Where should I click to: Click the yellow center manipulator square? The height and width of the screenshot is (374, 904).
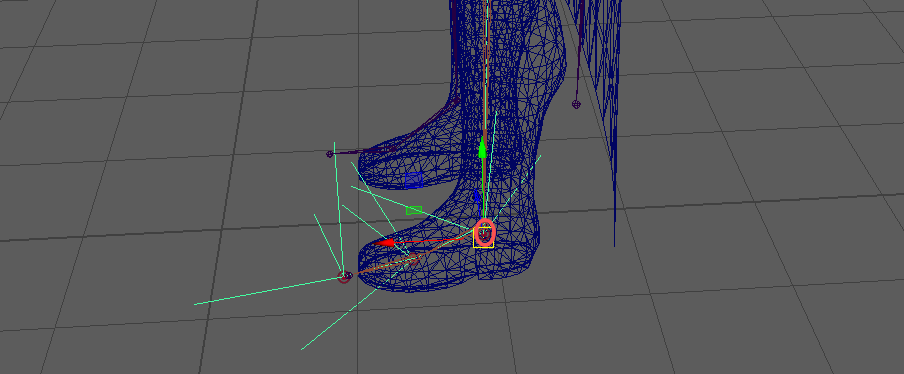(x=484, y=237)
